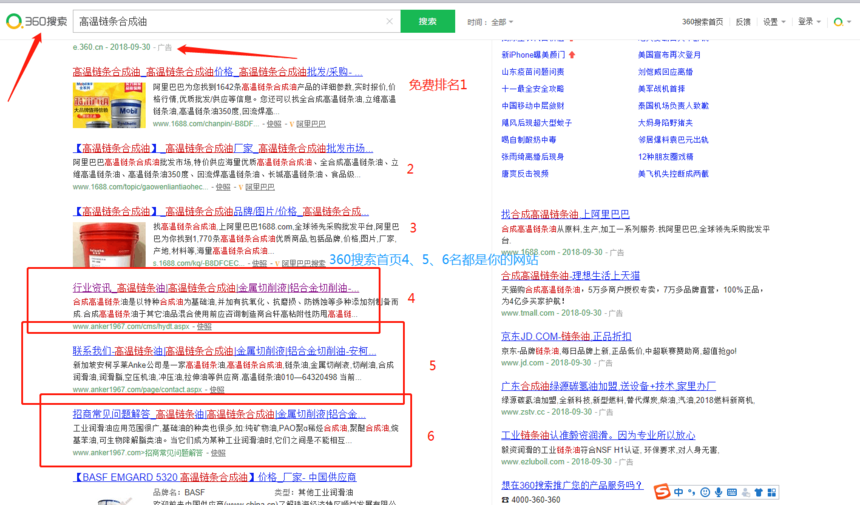Click the hot topic 美国宣布再次登月
This screenshot has height=505, width=860.
point(669,55)
